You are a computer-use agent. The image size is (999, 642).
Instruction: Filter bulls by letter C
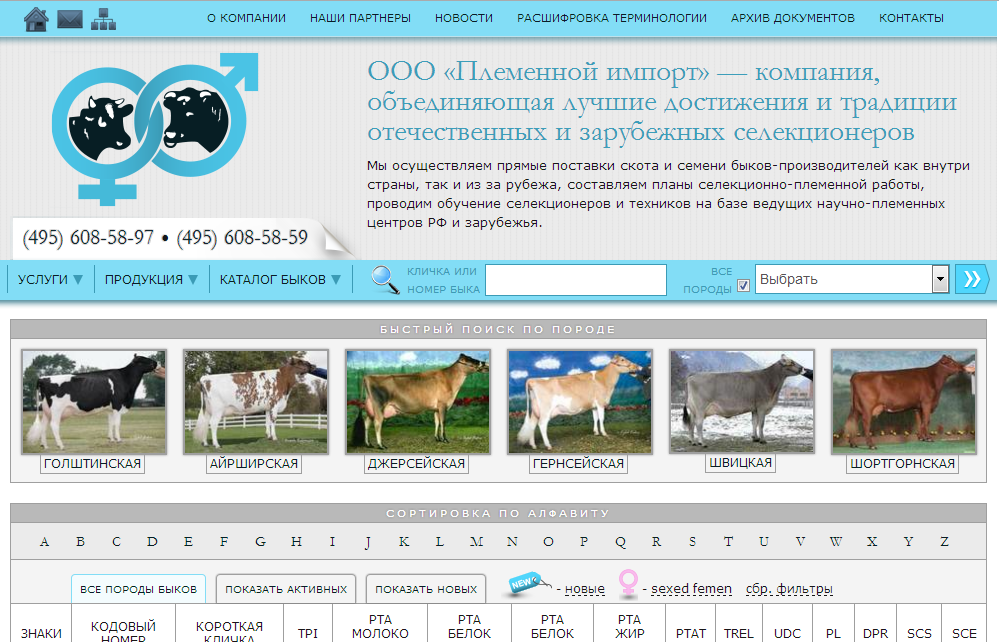coord(116,541)
